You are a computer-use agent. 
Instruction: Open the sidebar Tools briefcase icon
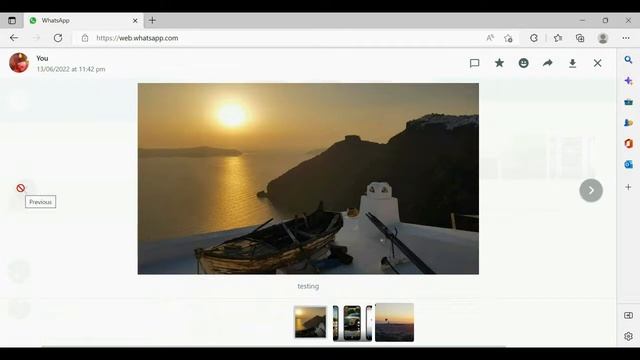pos(629,102)
